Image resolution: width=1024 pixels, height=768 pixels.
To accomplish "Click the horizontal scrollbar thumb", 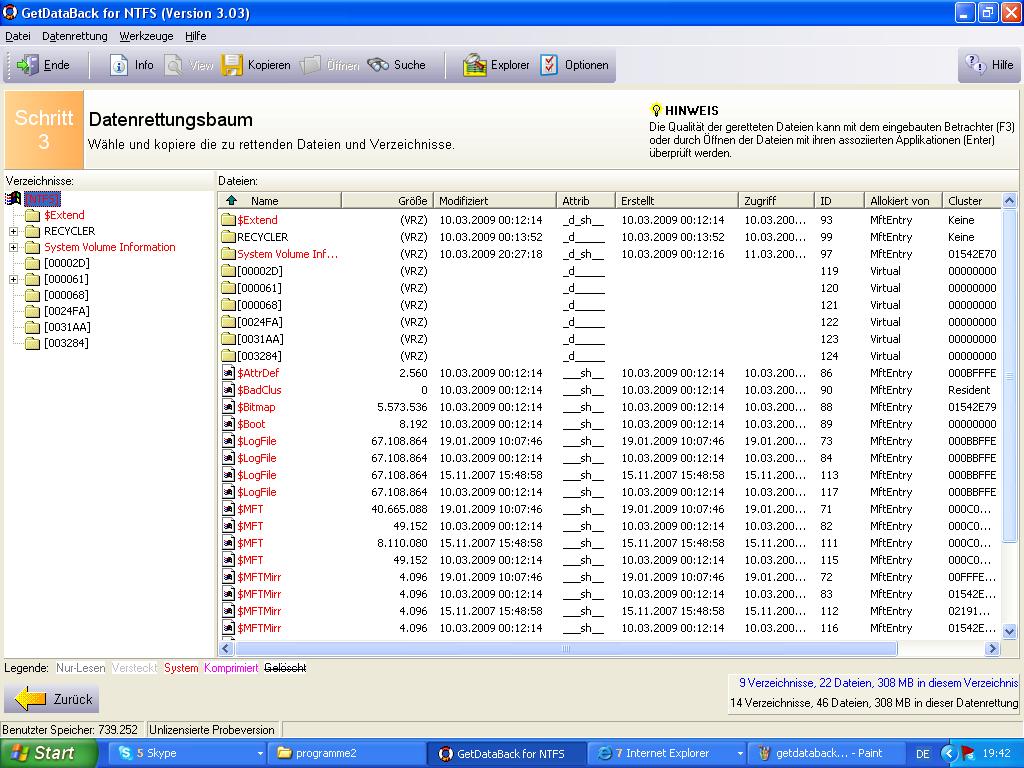I will click(566, 648).
